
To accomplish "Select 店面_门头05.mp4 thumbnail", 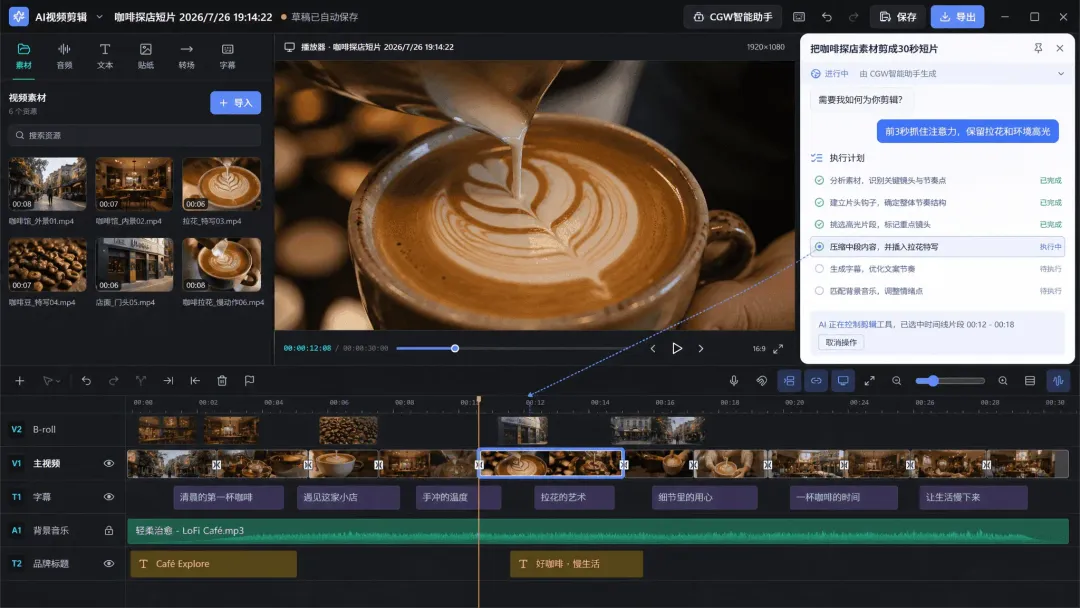I will pyautogui.click(x=134, y=265).
